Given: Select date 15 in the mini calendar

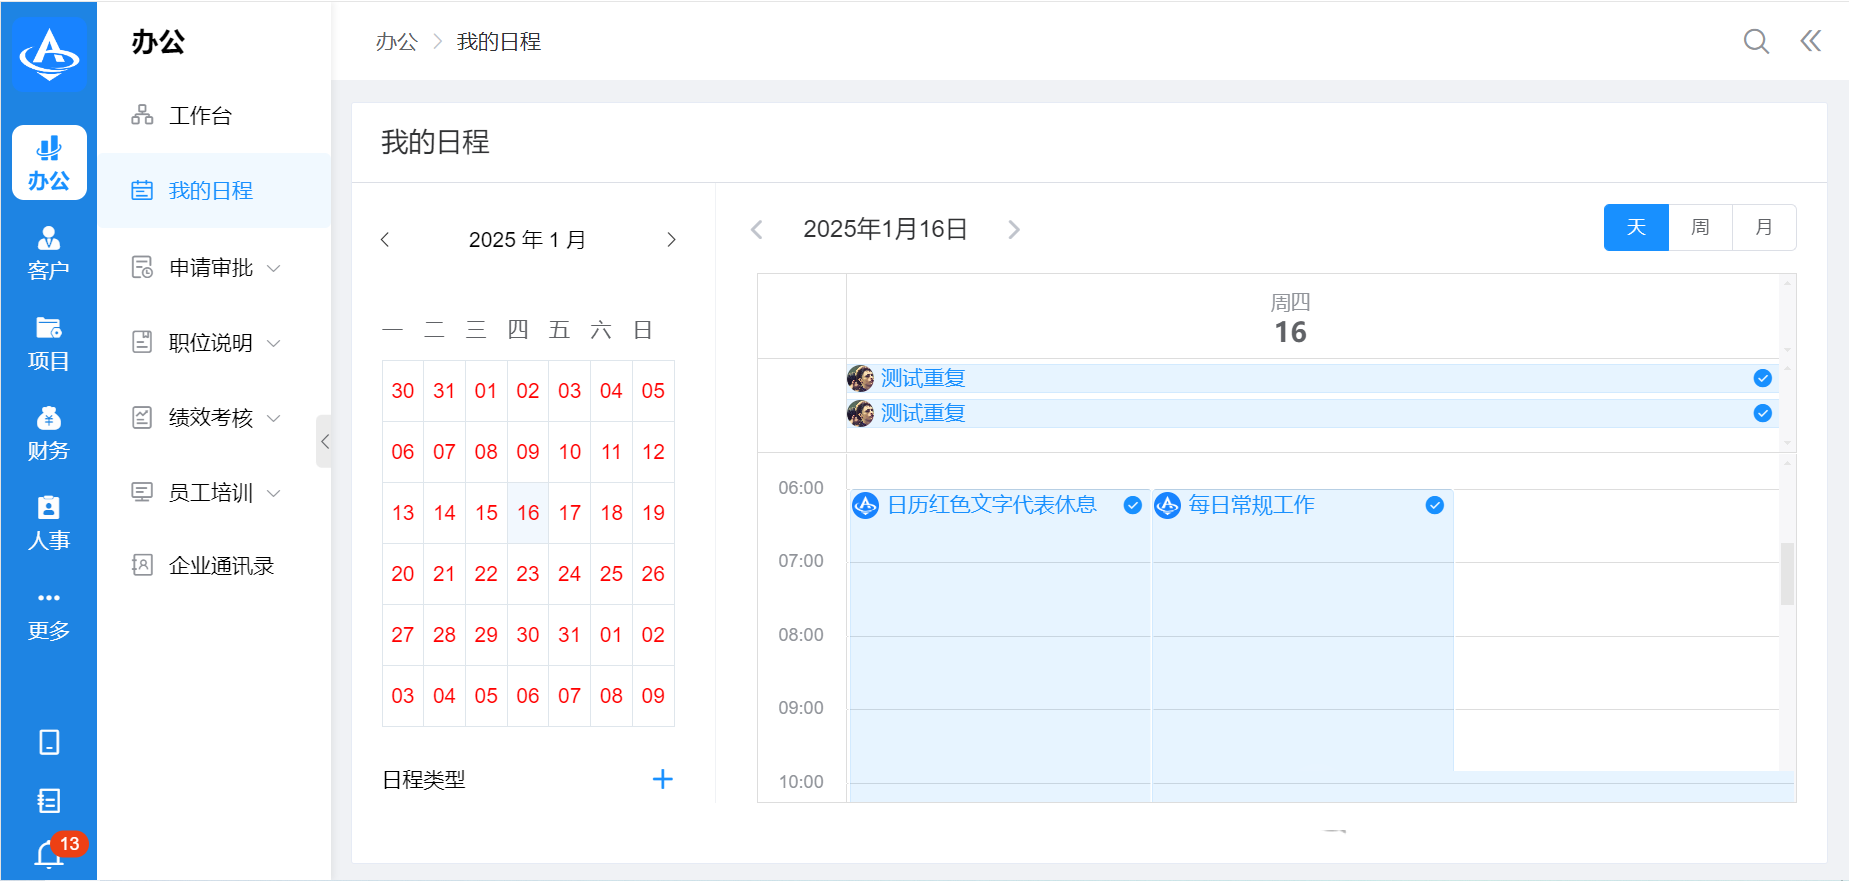Looking at the screenshot, I should point(486,513).
